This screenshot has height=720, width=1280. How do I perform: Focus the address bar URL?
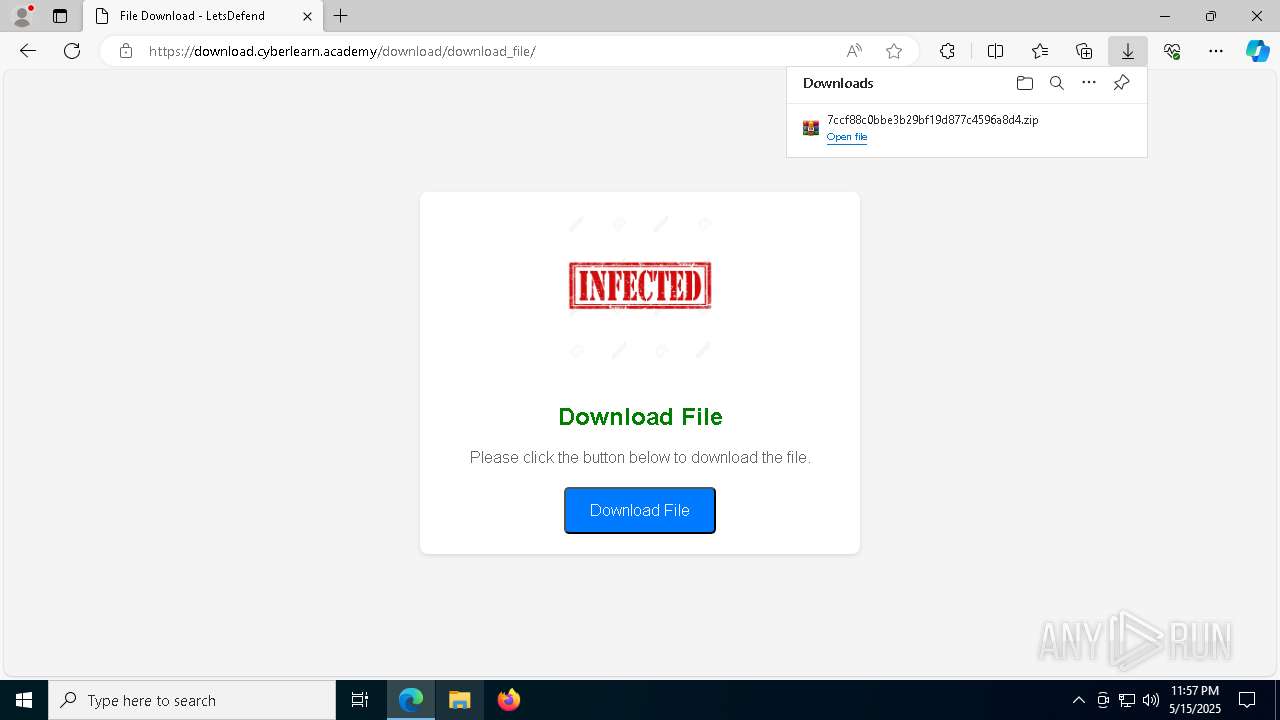coord(342,51)
